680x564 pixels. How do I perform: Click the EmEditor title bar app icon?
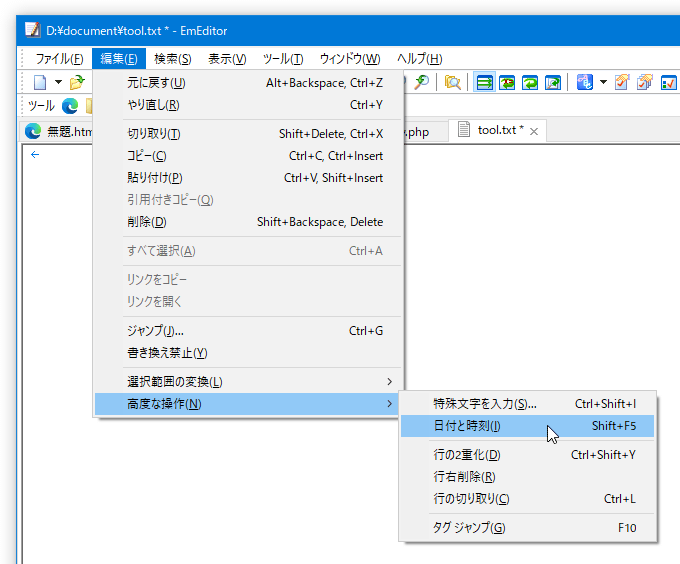pyautogui.click(x=33, y=30)
